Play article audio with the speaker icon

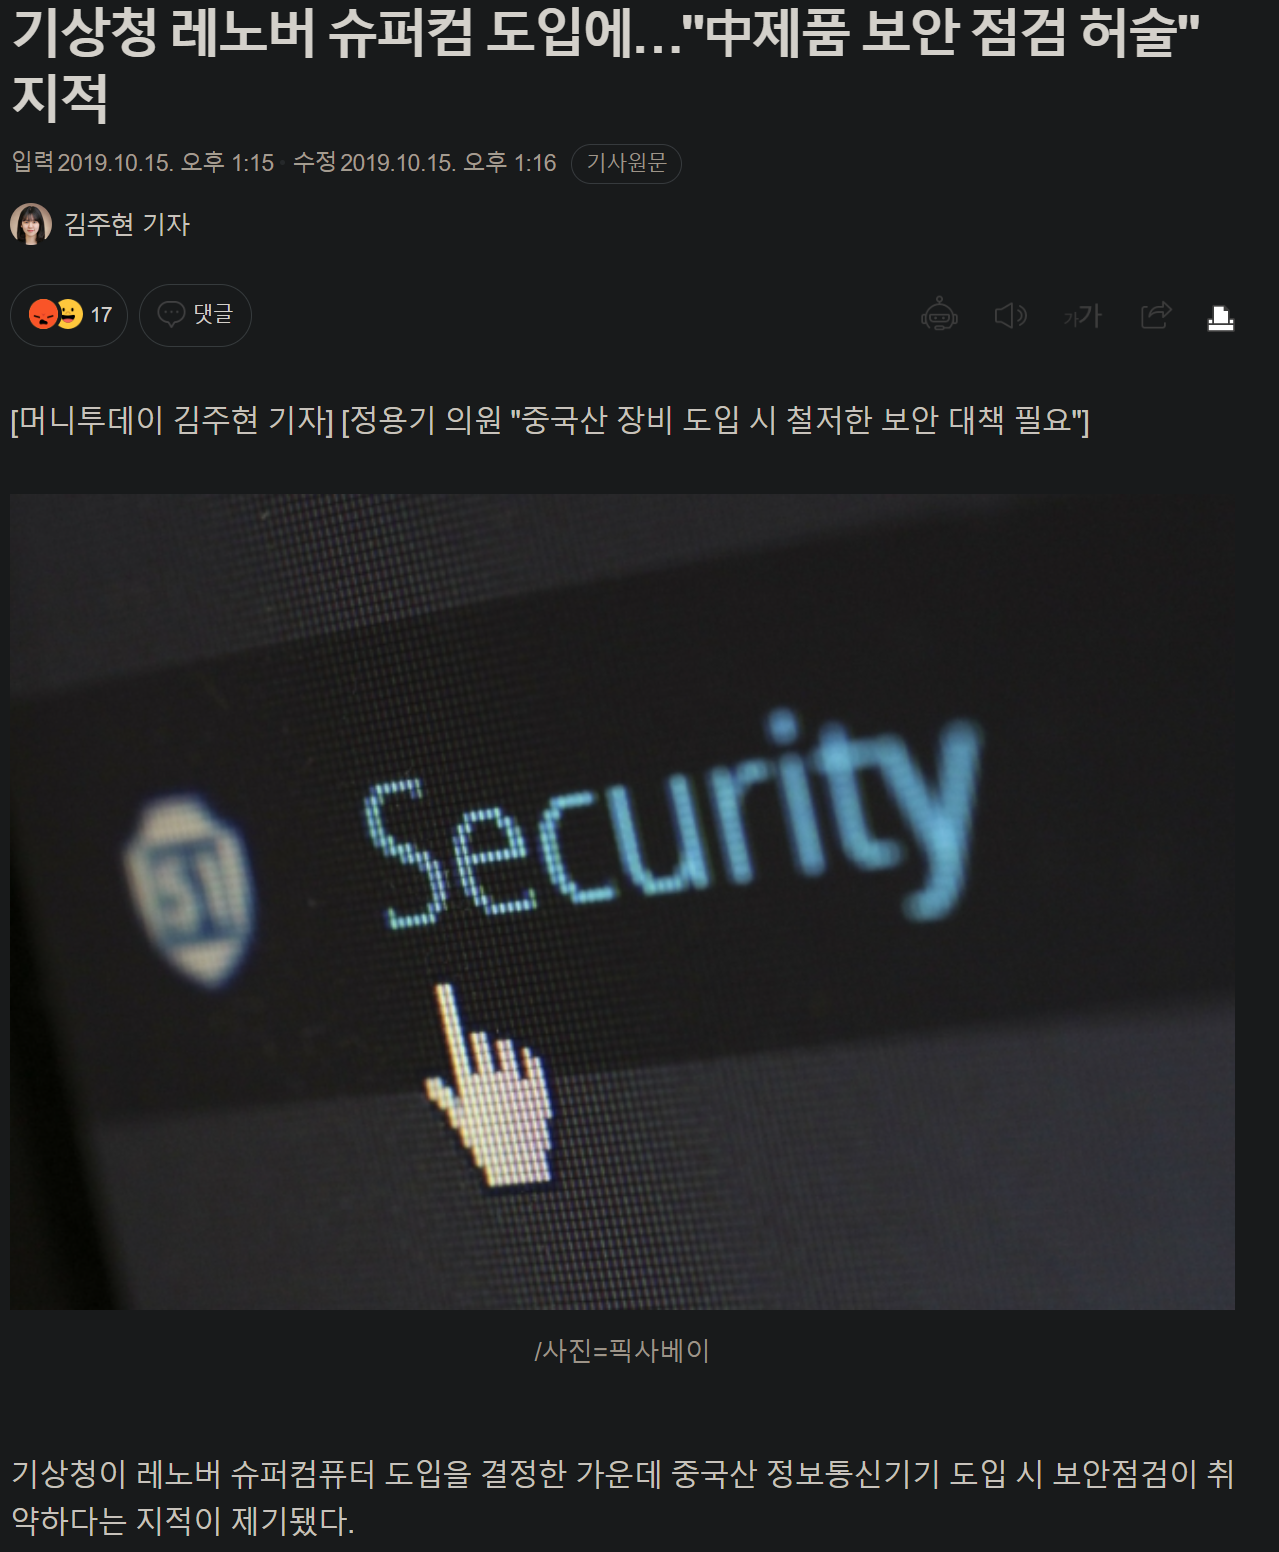click(1011, 316)
